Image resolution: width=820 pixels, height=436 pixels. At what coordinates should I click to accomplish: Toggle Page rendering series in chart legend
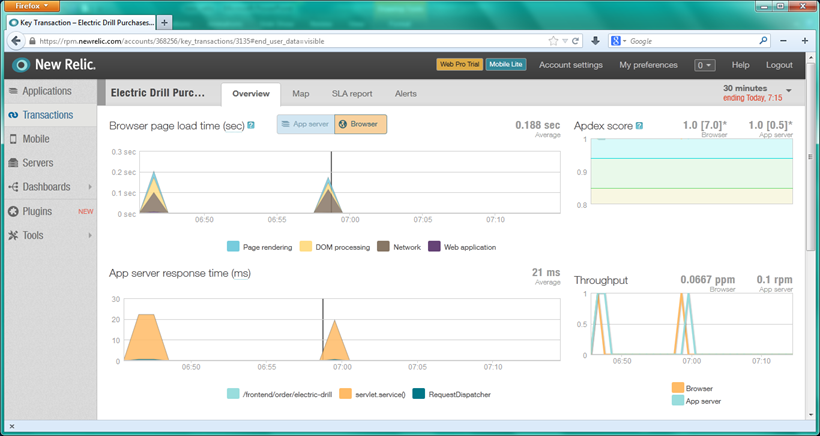pos(233,246)
